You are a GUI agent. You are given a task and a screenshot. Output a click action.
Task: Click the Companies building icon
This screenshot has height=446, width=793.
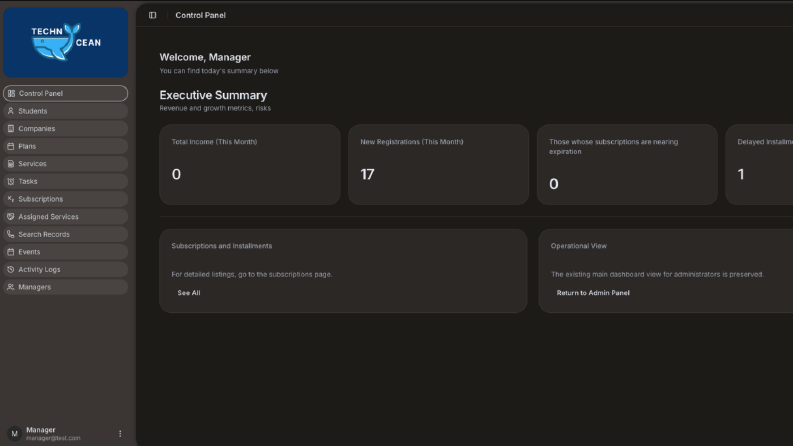(11, 128)
